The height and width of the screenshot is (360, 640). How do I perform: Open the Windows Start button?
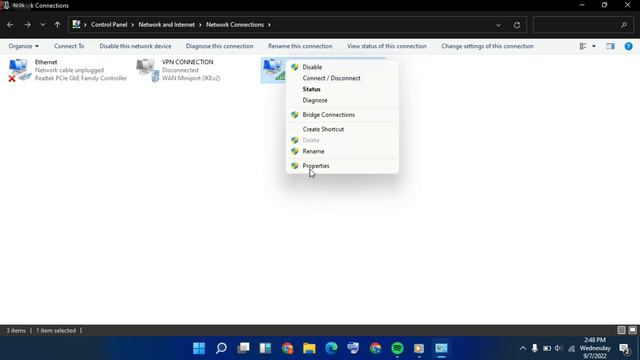[x=199, y=348]
